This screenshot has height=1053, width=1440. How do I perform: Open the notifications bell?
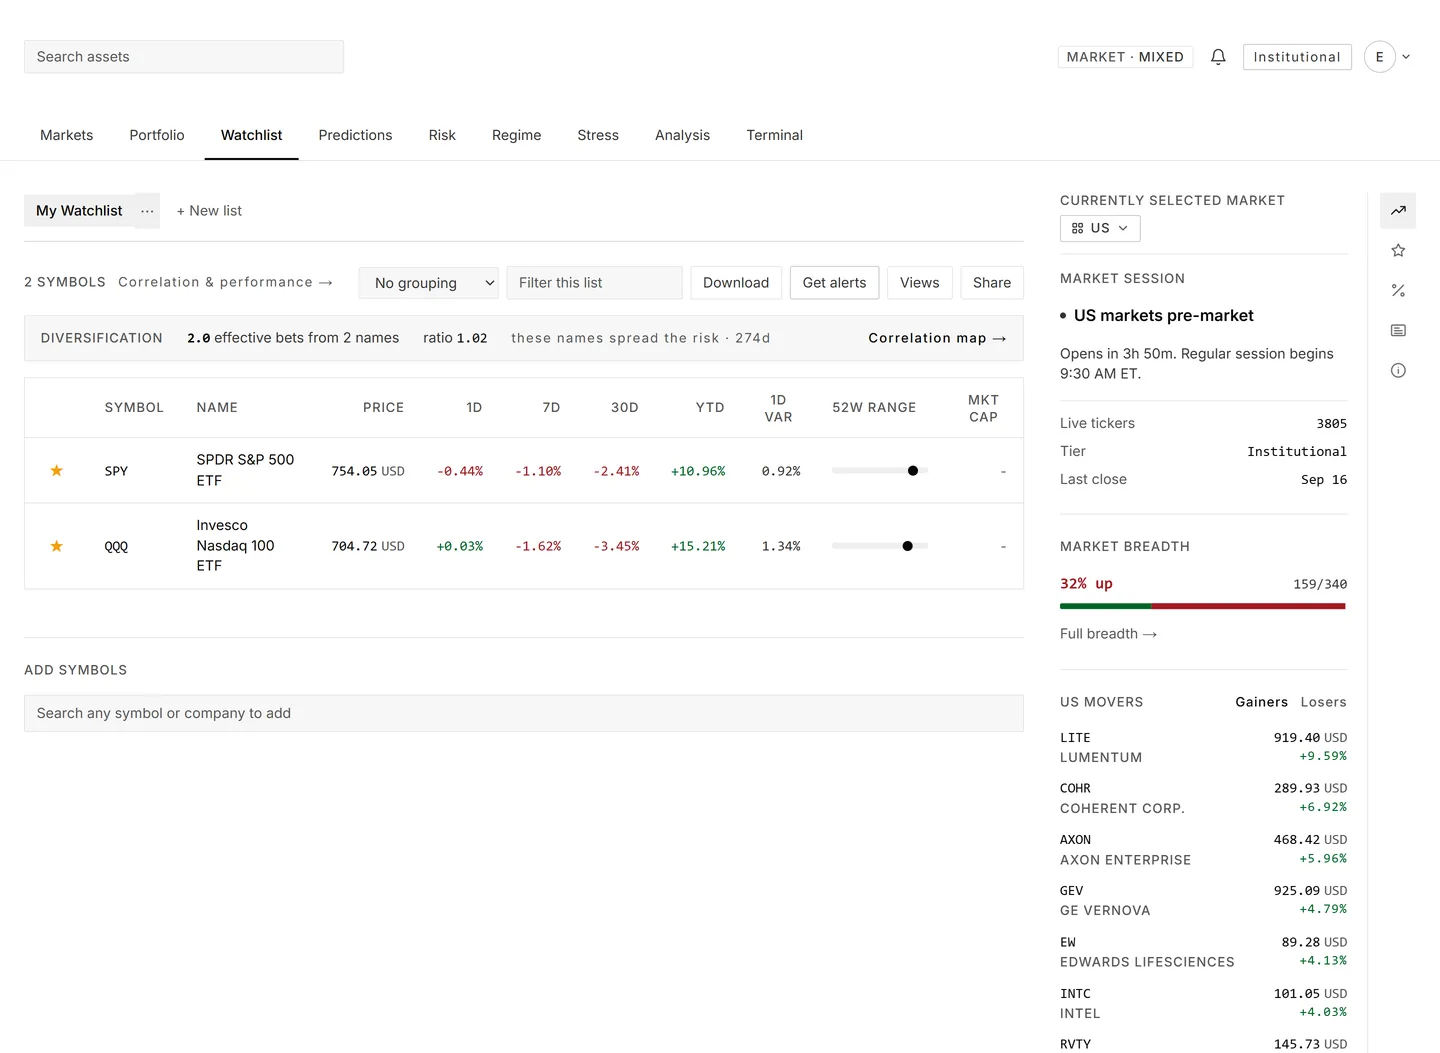click(1218, 57)
